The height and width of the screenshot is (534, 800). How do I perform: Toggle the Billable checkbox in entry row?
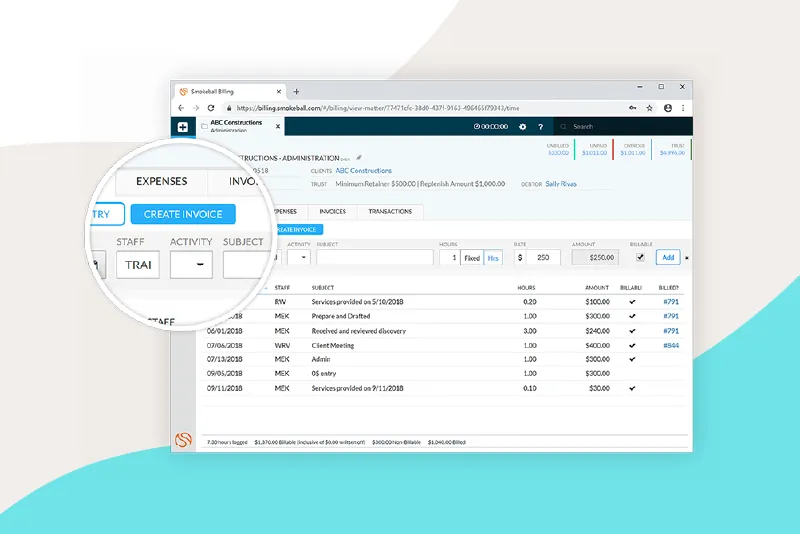tap(640, 257)
